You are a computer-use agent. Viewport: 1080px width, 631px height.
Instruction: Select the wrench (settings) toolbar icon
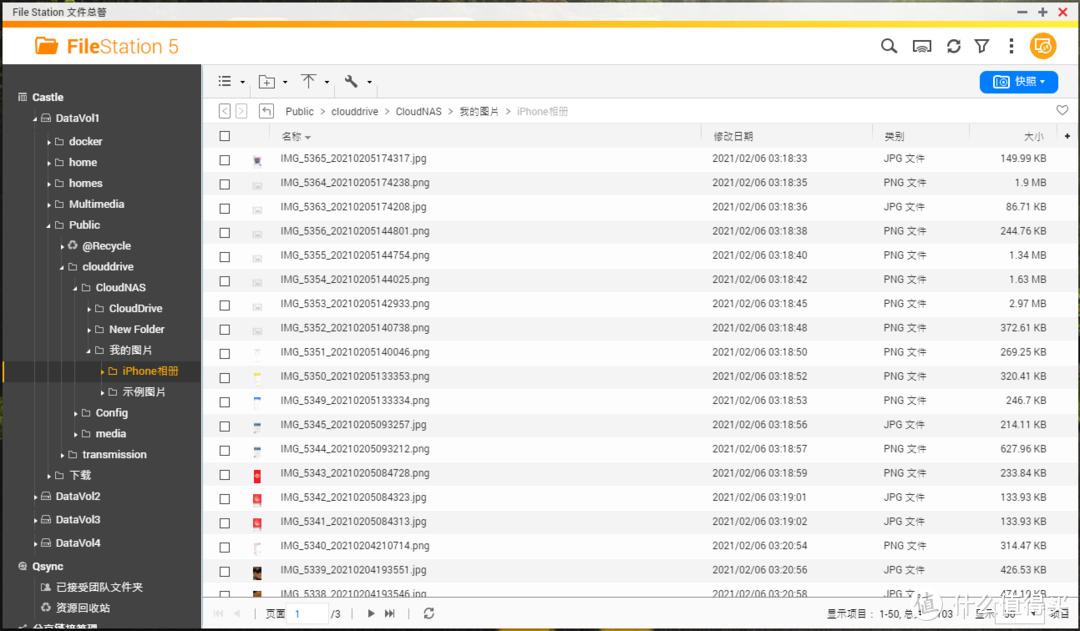click(x=352, y=81)
